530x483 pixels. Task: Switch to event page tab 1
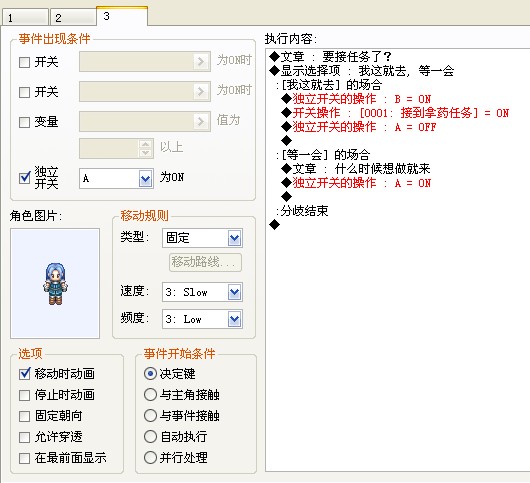pyautogui.click(x=25, y=17)
